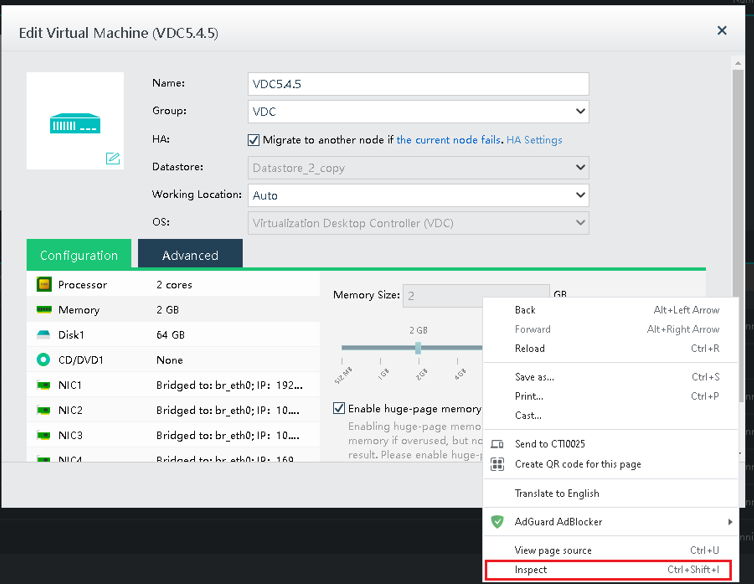The image size is (754, 584).
Task: Click the Processor icon in hardware list
Action: (44, 285)
